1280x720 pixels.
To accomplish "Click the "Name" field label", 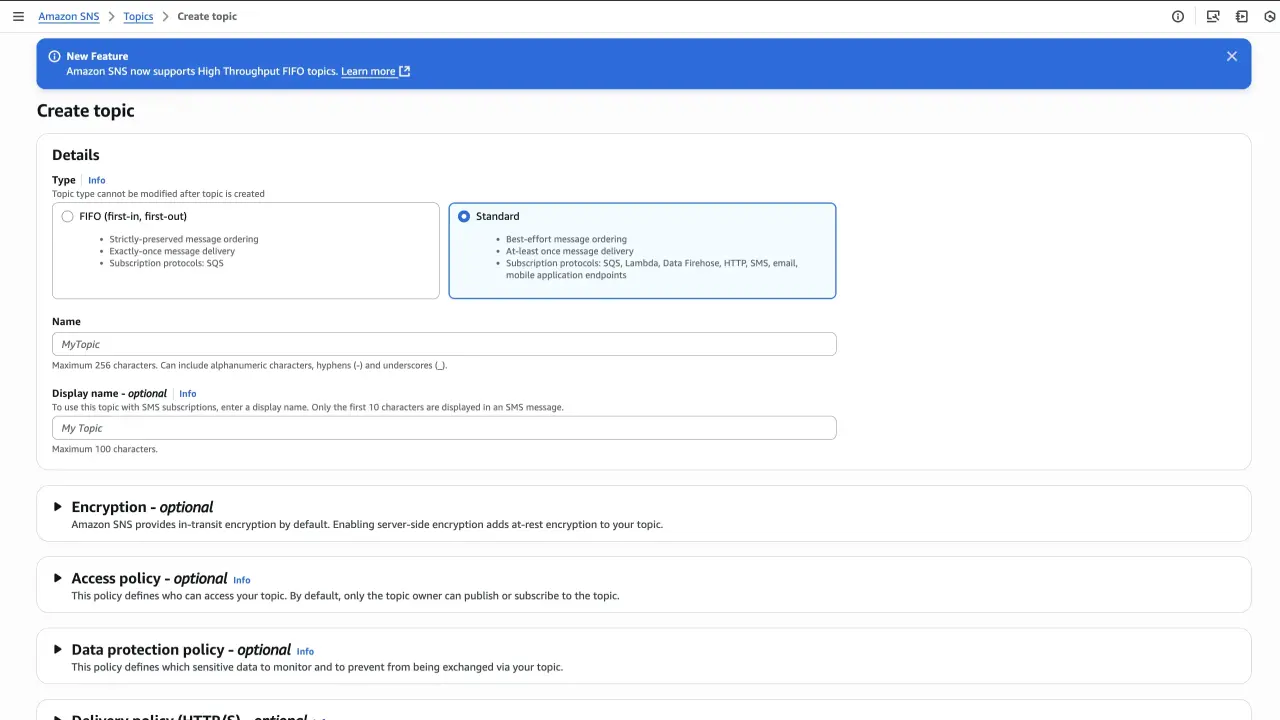I will (66, 321).
